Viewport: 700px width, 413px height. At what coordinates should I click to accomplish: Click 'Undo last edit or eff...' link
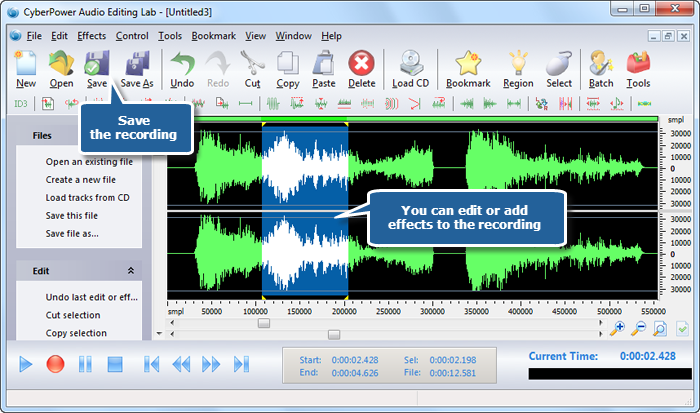(92, 297)
